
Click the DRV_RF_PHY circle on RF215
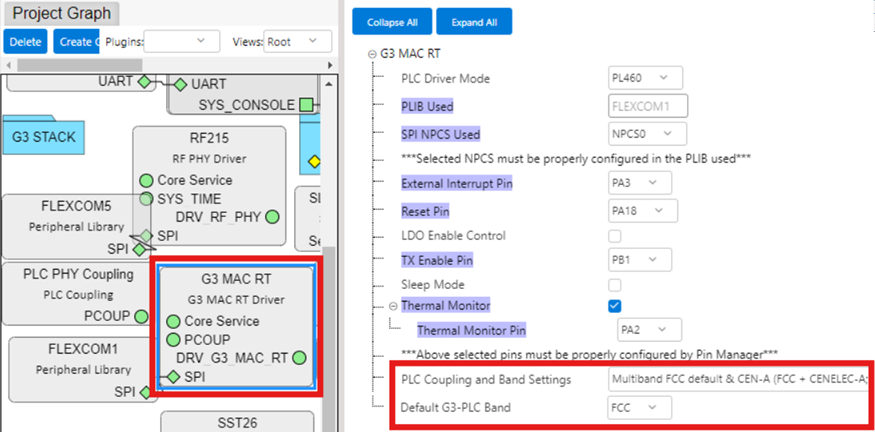[x=272, y=217]
